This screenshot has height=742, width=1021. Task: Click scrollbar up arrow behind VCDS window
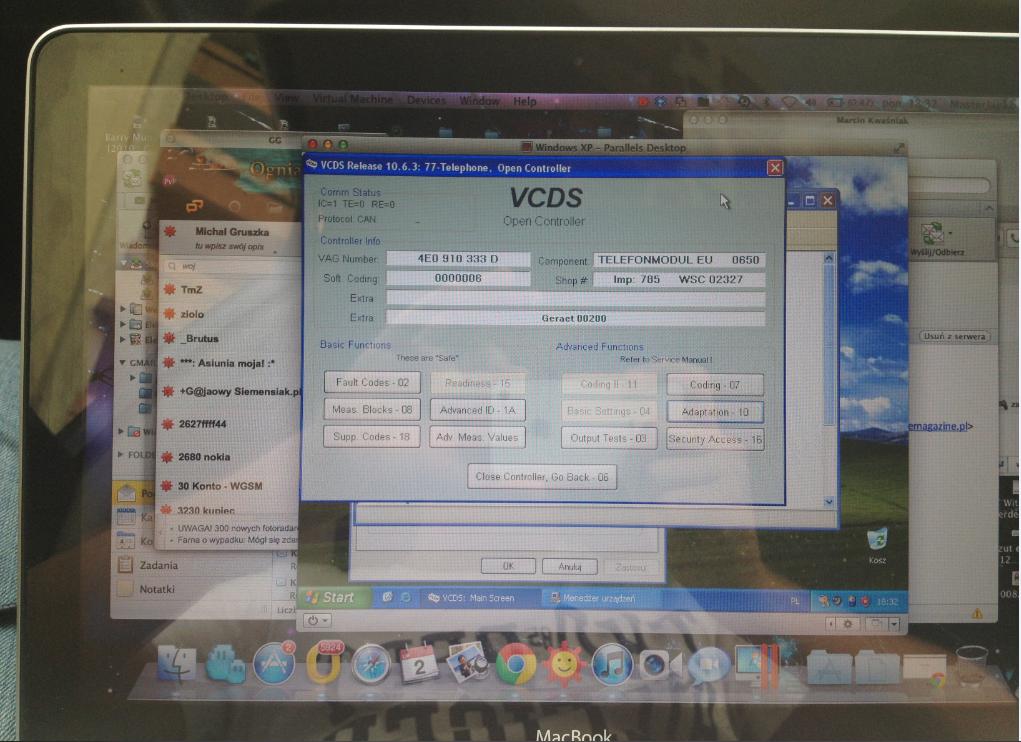[x=828, y=258]
